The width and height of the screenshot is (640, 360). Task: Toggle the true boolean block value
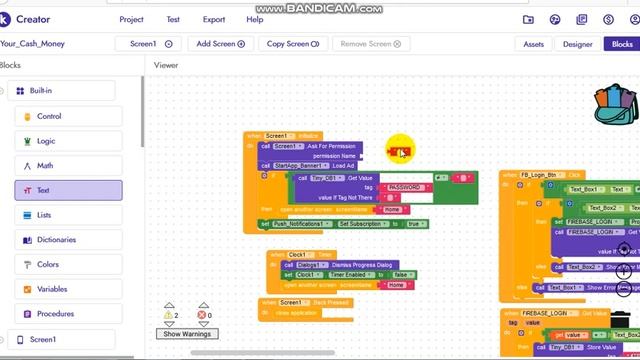click(416, 224)
